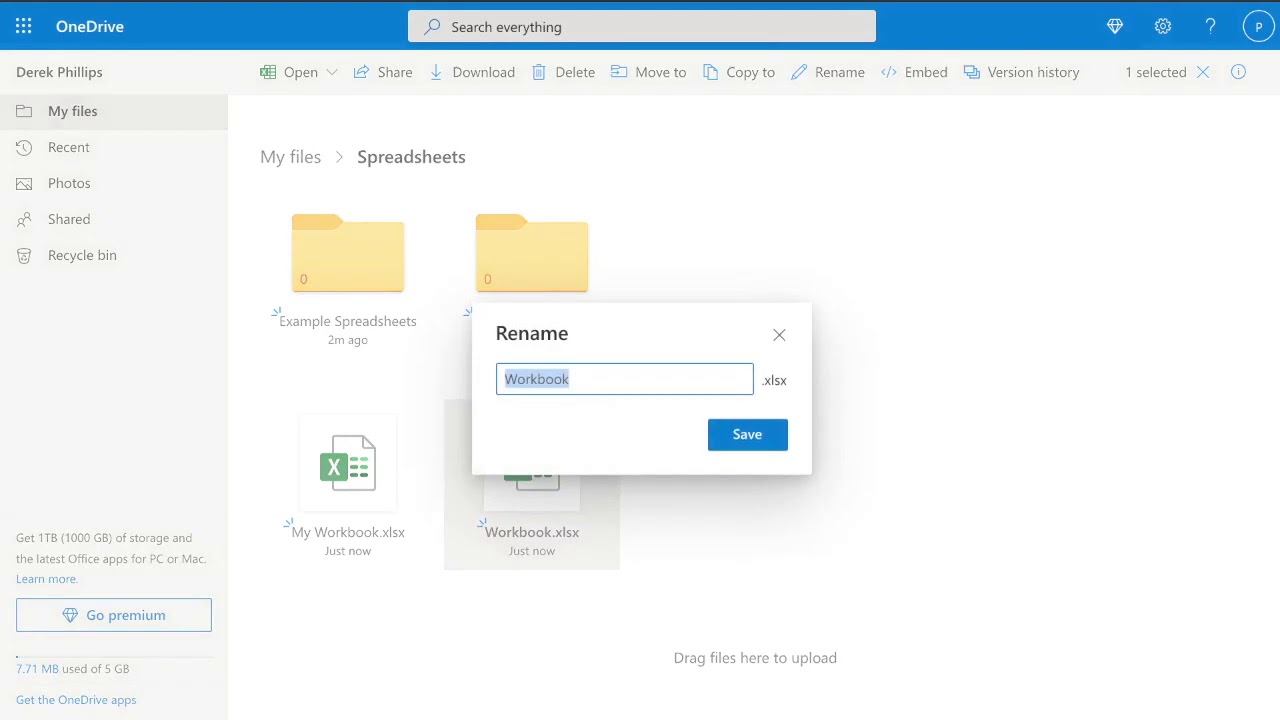1280x720 pixels.
Task: Click Rename in the command bar
Action: [828, 72]
